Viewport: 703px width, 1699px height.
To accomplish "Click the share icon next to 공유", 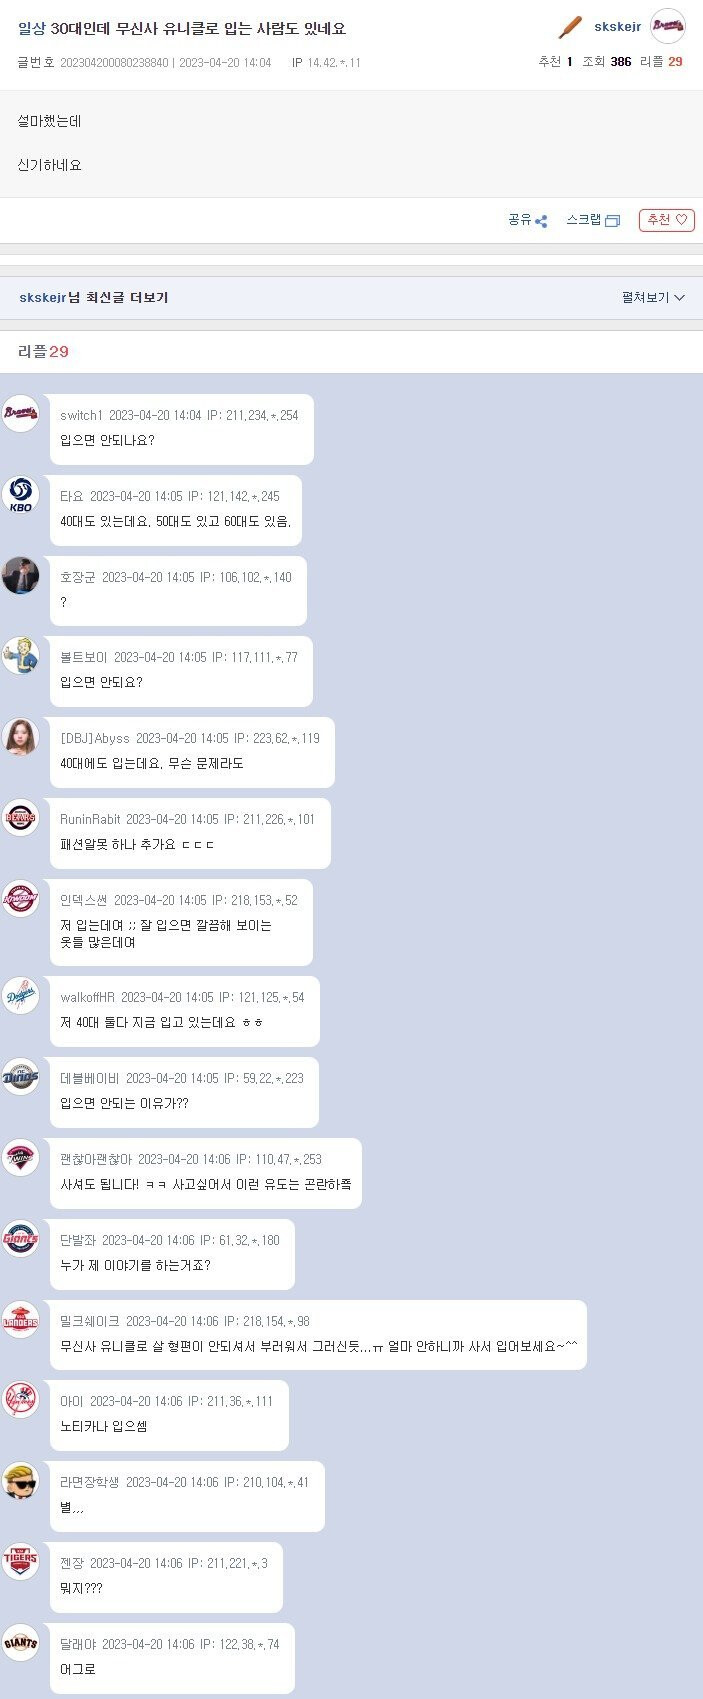I will [x=541, y=221].
